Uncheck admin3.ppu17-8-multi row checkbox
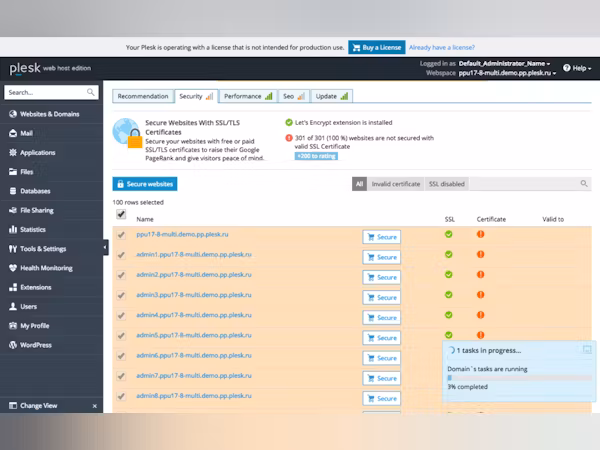 [121, 295]
